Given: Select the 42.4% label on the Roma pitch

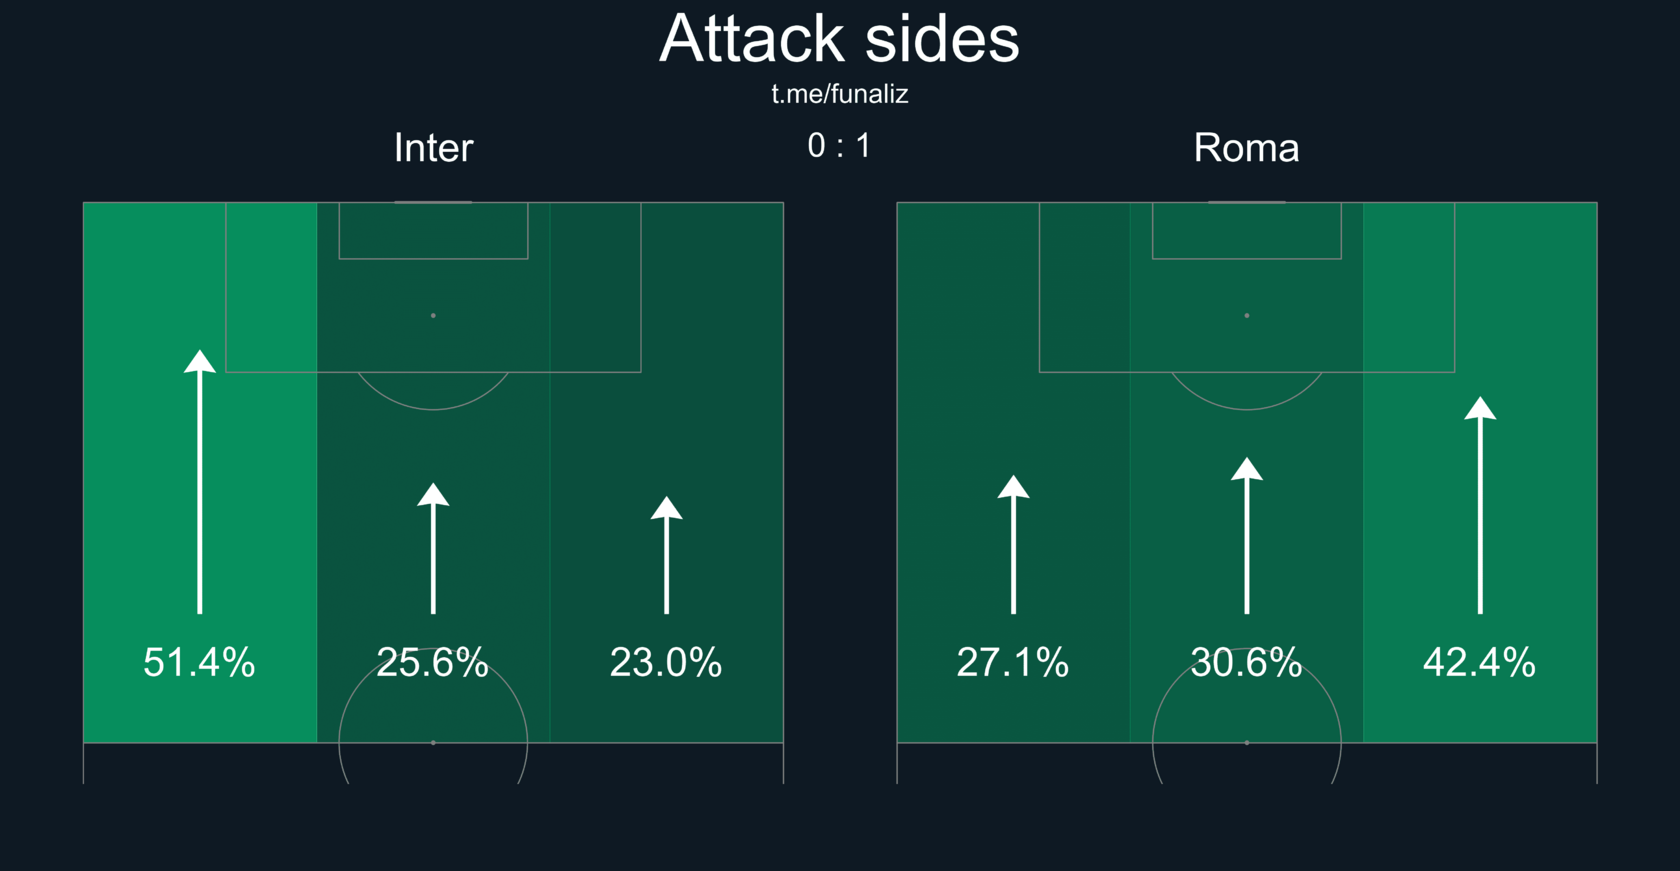Looking at the screenshot, I should [1480, 663].
